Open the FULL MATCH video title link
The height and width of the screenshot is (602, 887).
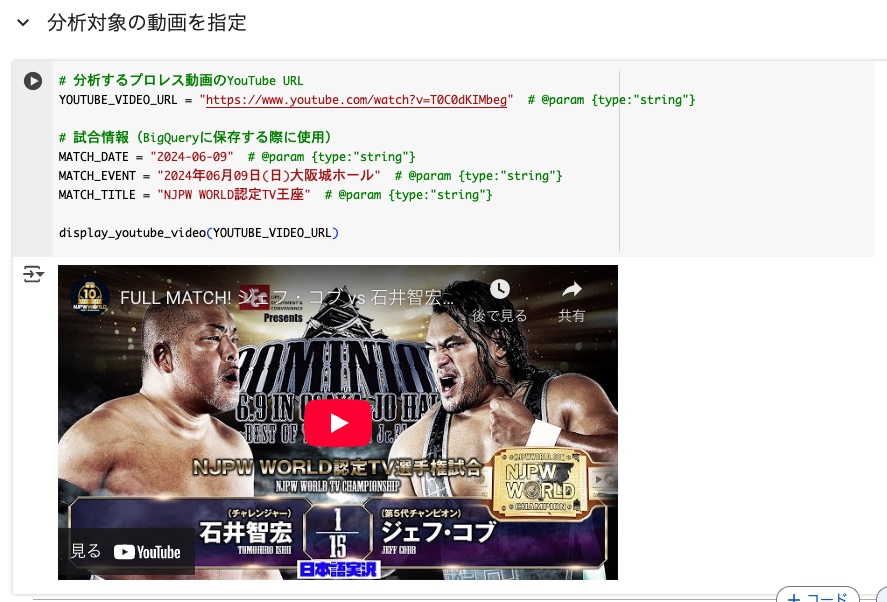287,298
